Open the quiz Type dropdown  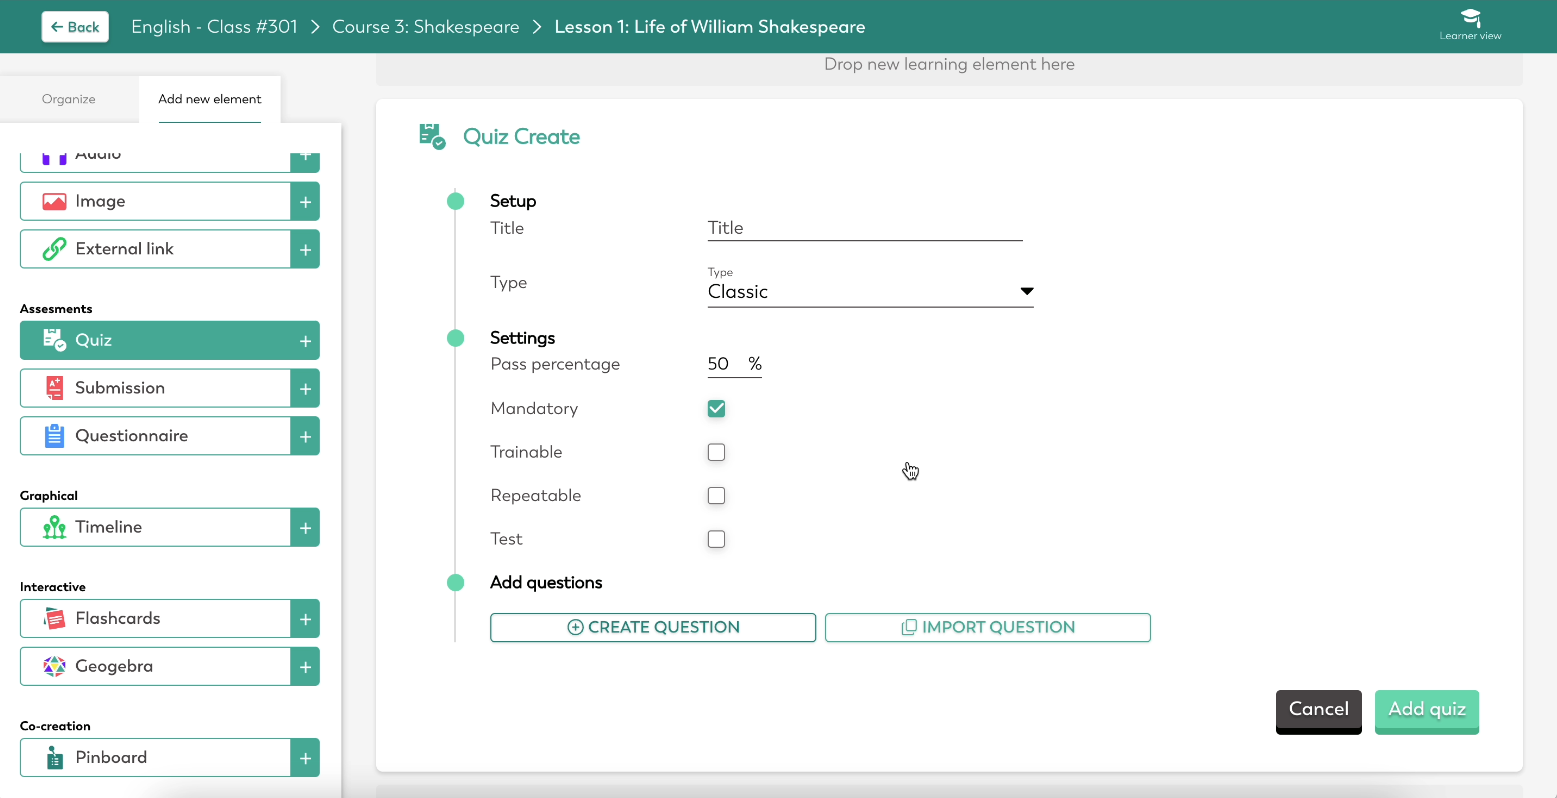[x=1026, y=291]
